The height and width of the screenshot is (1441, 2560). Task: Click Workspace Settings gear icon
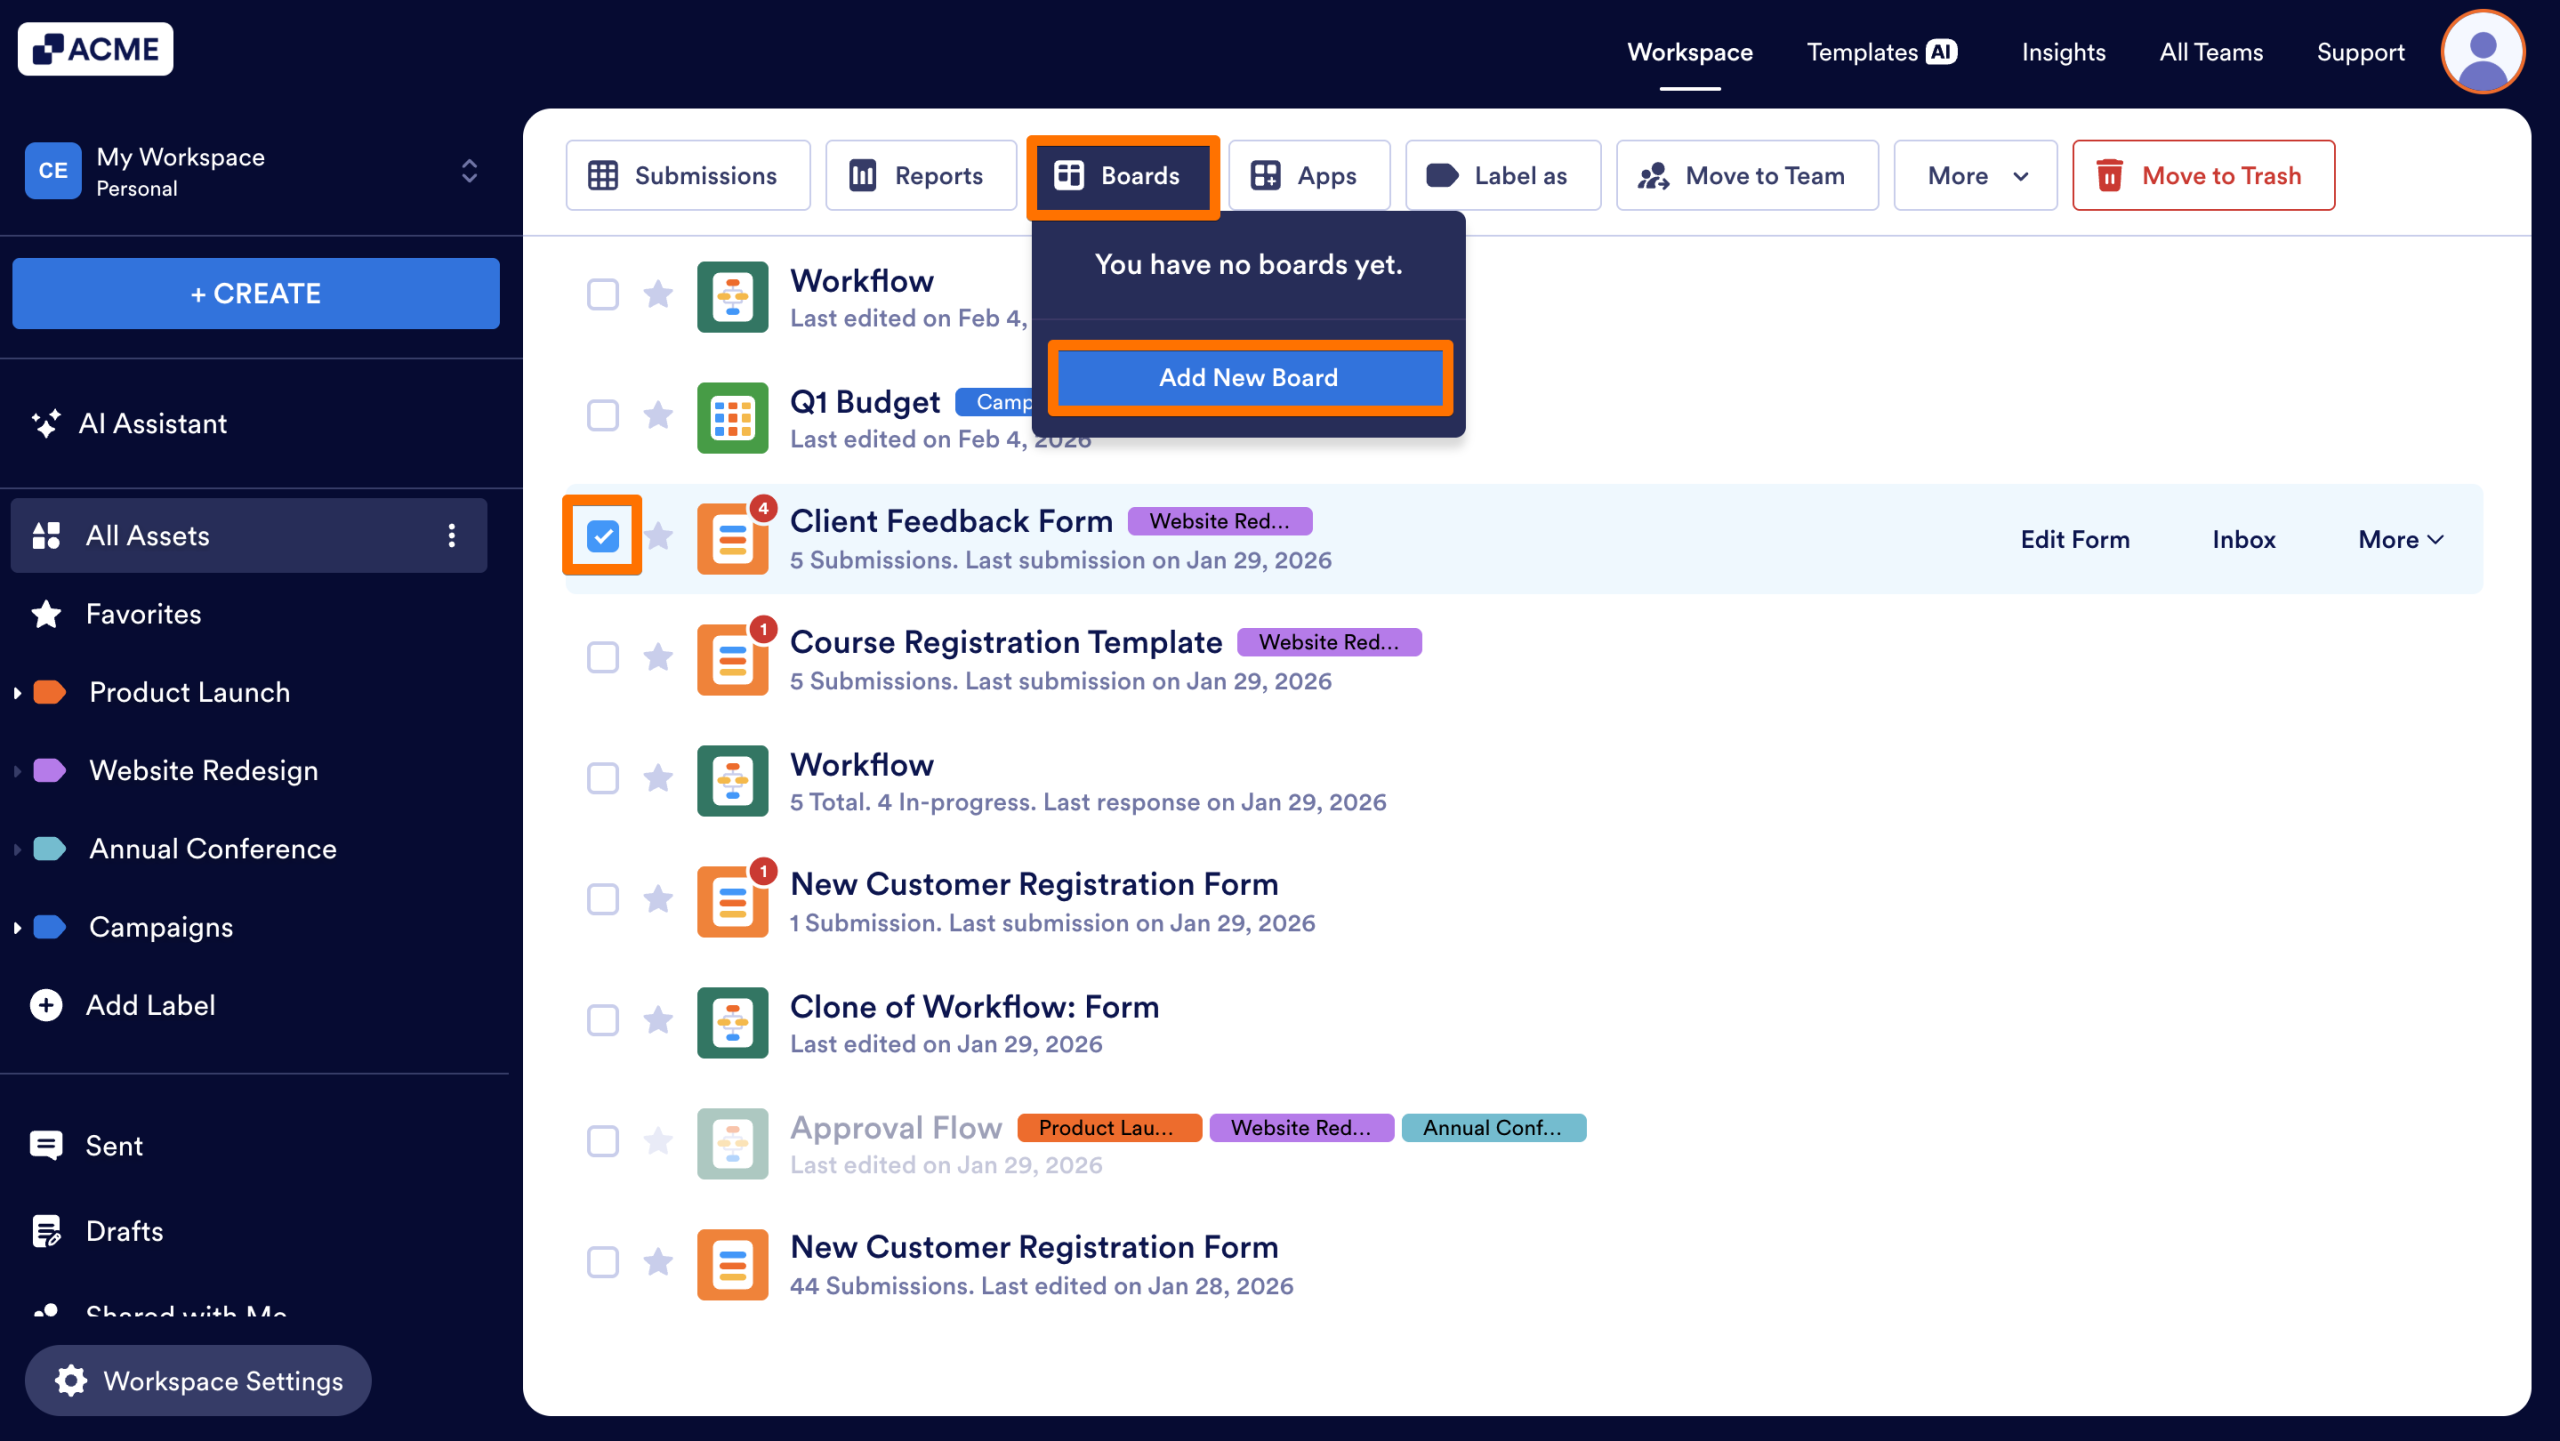coord(71,1381)
